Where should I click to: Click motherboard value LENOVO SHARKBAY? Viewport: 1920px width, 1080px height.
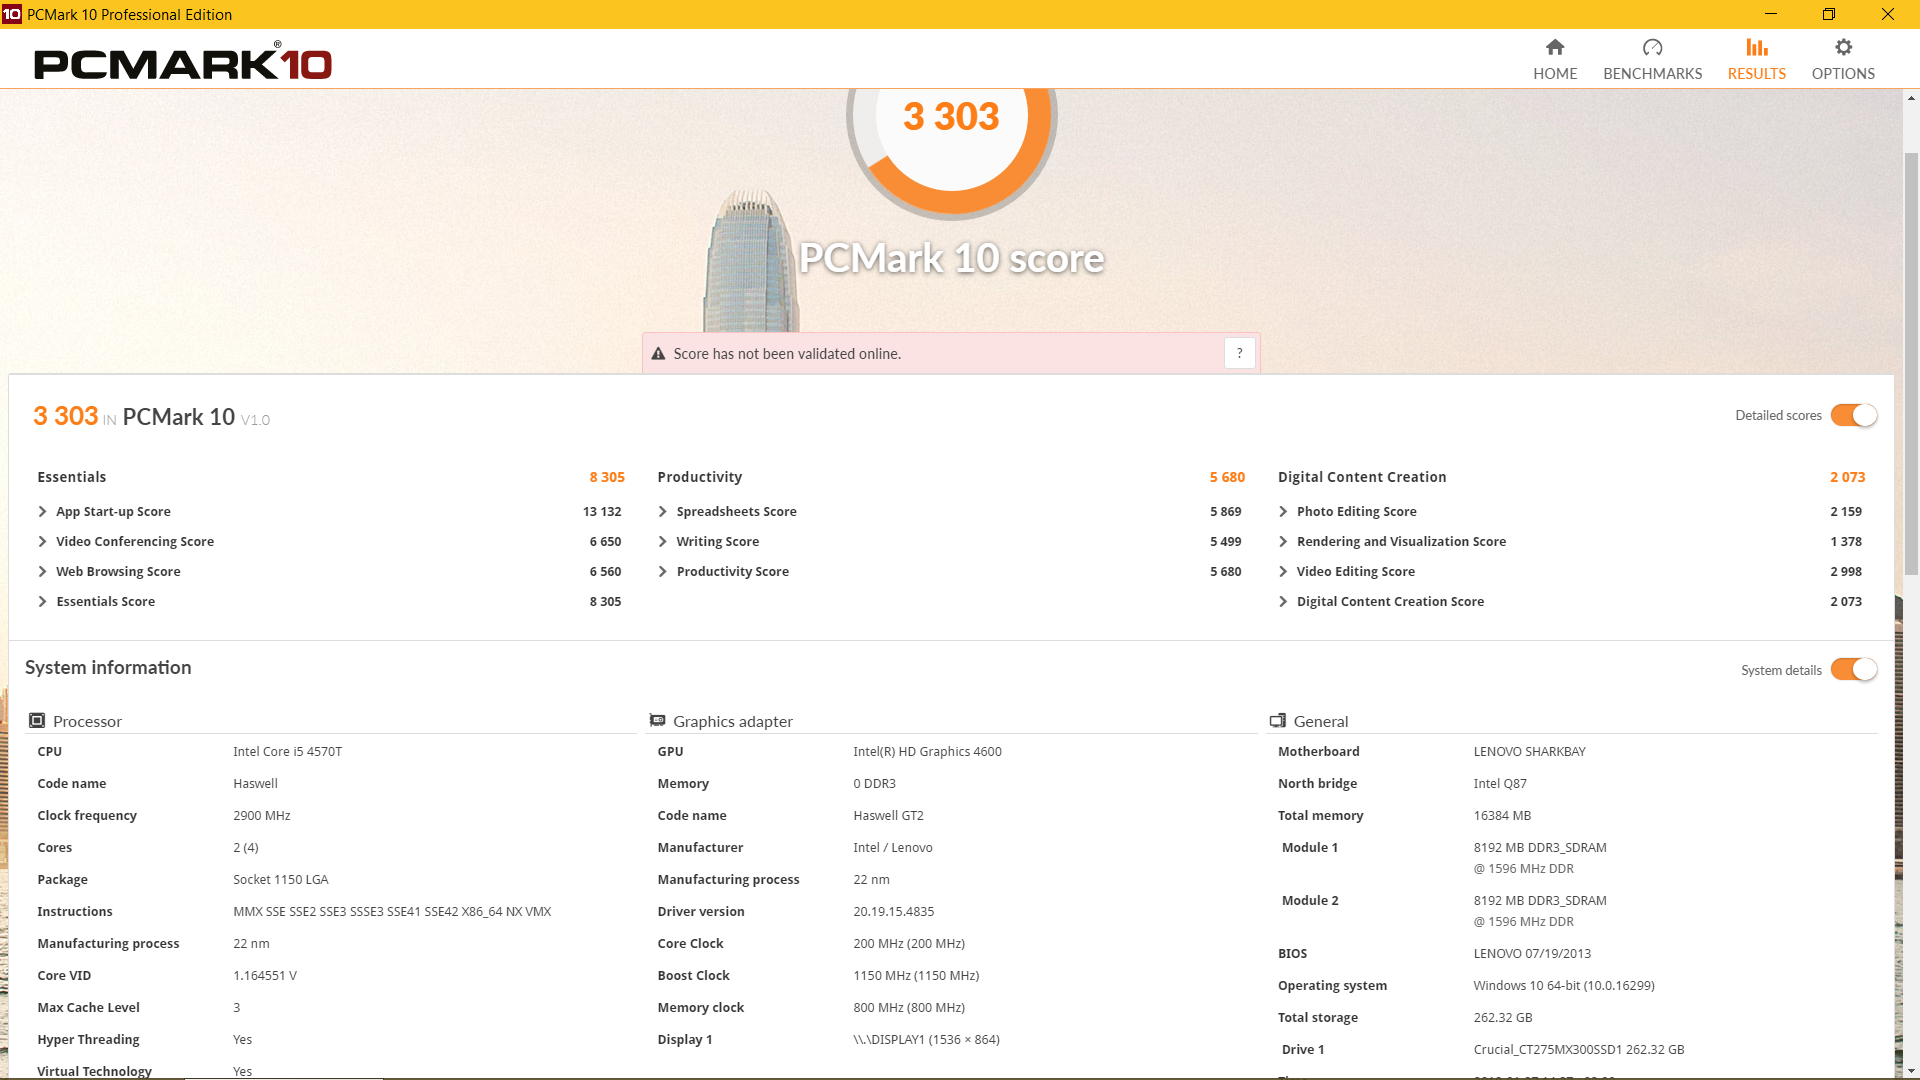(1529, 751)
